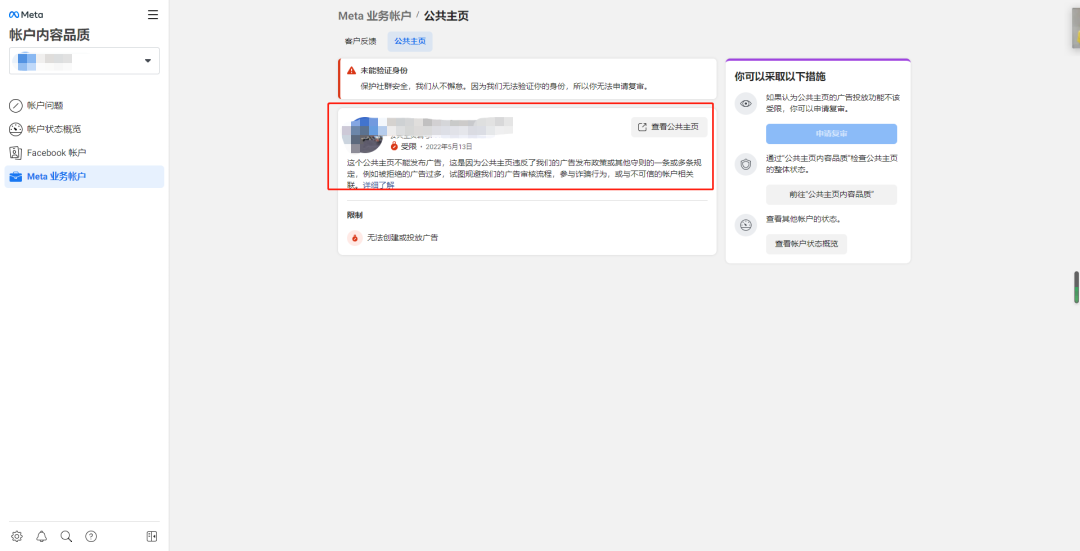Viewport: 1080px width, 551px height.
Task: Click the 无法创建或投放广告 text
Action: pos(403,238)
